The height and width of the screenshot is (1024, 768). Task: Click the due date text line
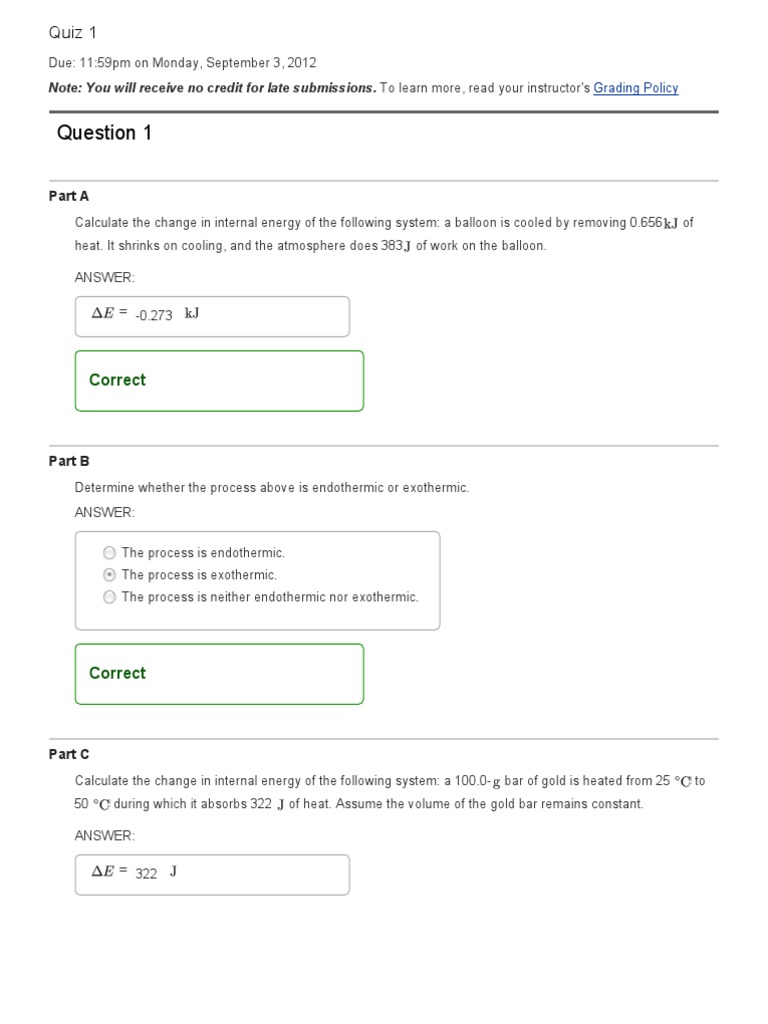coord(182,62)
